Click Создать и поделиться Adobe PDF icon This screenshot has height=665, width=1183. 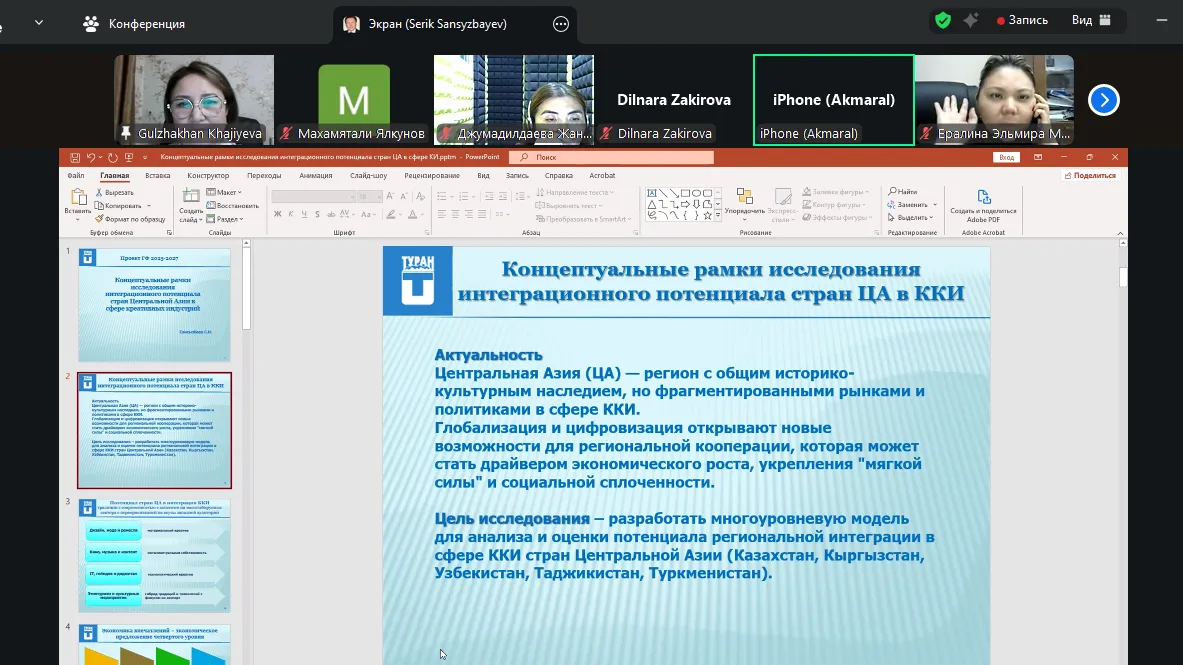(983, 198)
